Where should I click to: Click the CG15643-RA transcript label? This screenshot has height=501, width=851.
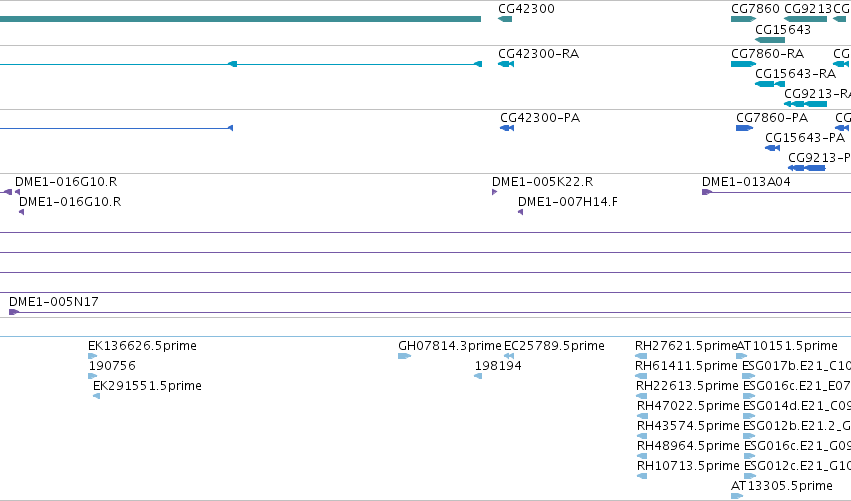(x=795, y=74)
